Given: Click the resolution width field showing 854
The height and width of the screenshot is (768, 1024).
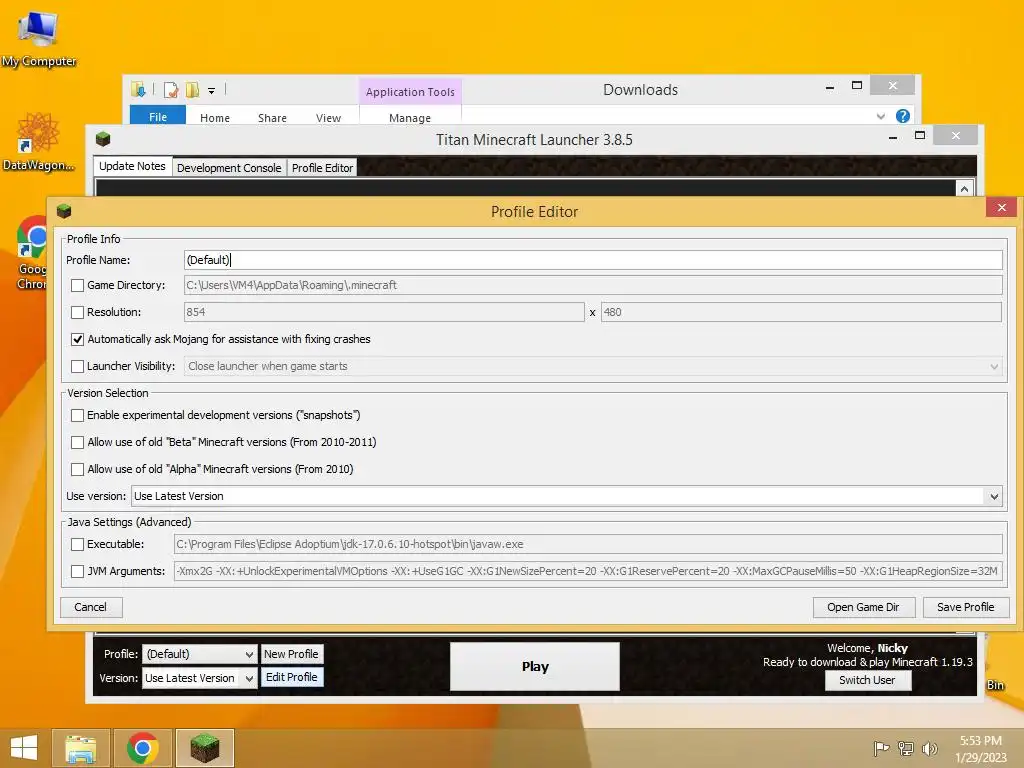Looking at the screenshot, I should [384, 312].
